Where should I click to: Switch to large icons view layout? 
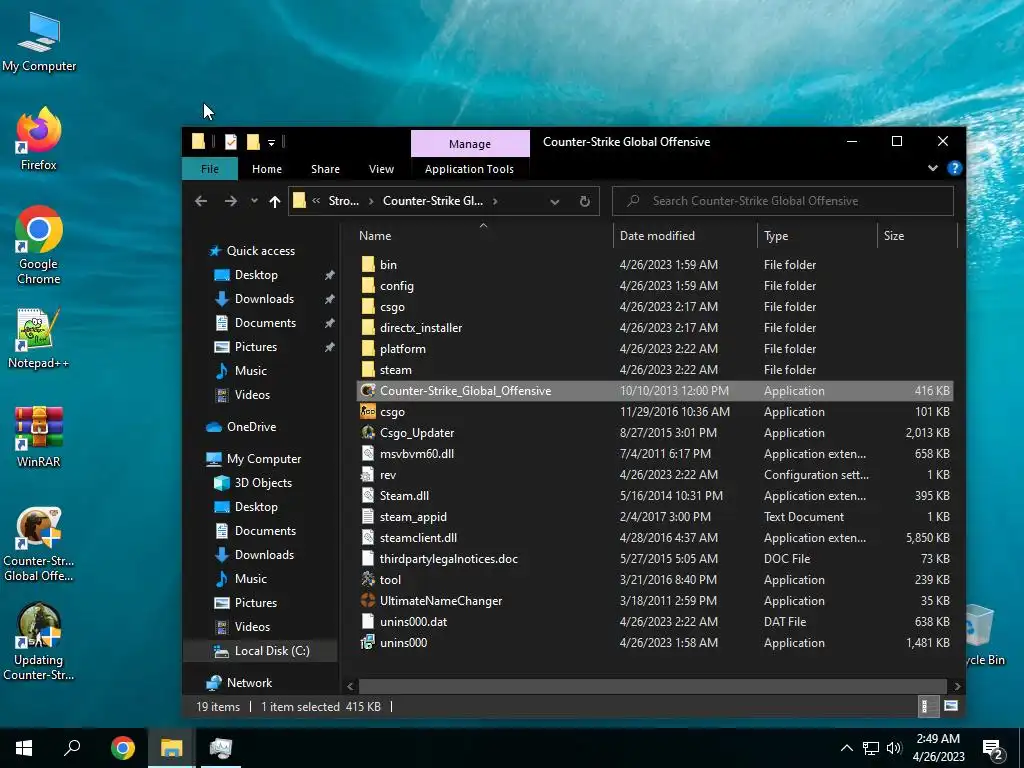pos(950,706)
